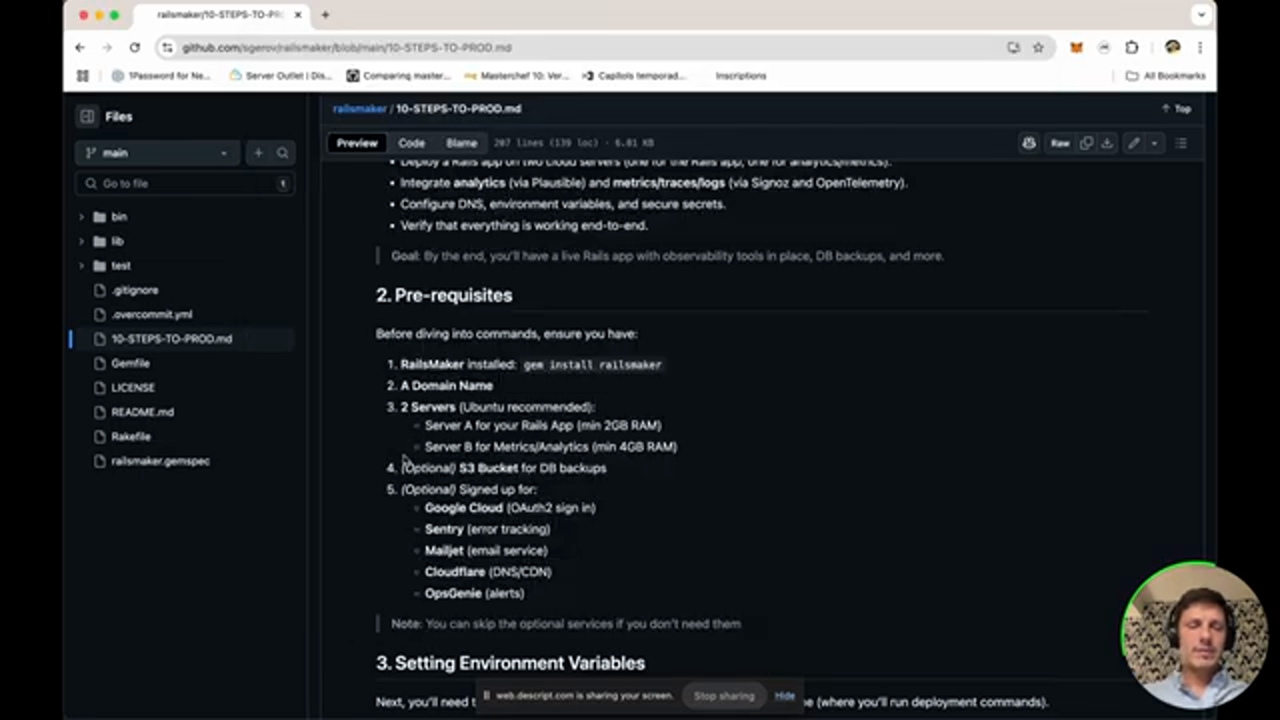Image resolution: width=1280 pixels, height=720 pixels.
Task: Switch to the Blame tab
Action: [x=461, y=143]
